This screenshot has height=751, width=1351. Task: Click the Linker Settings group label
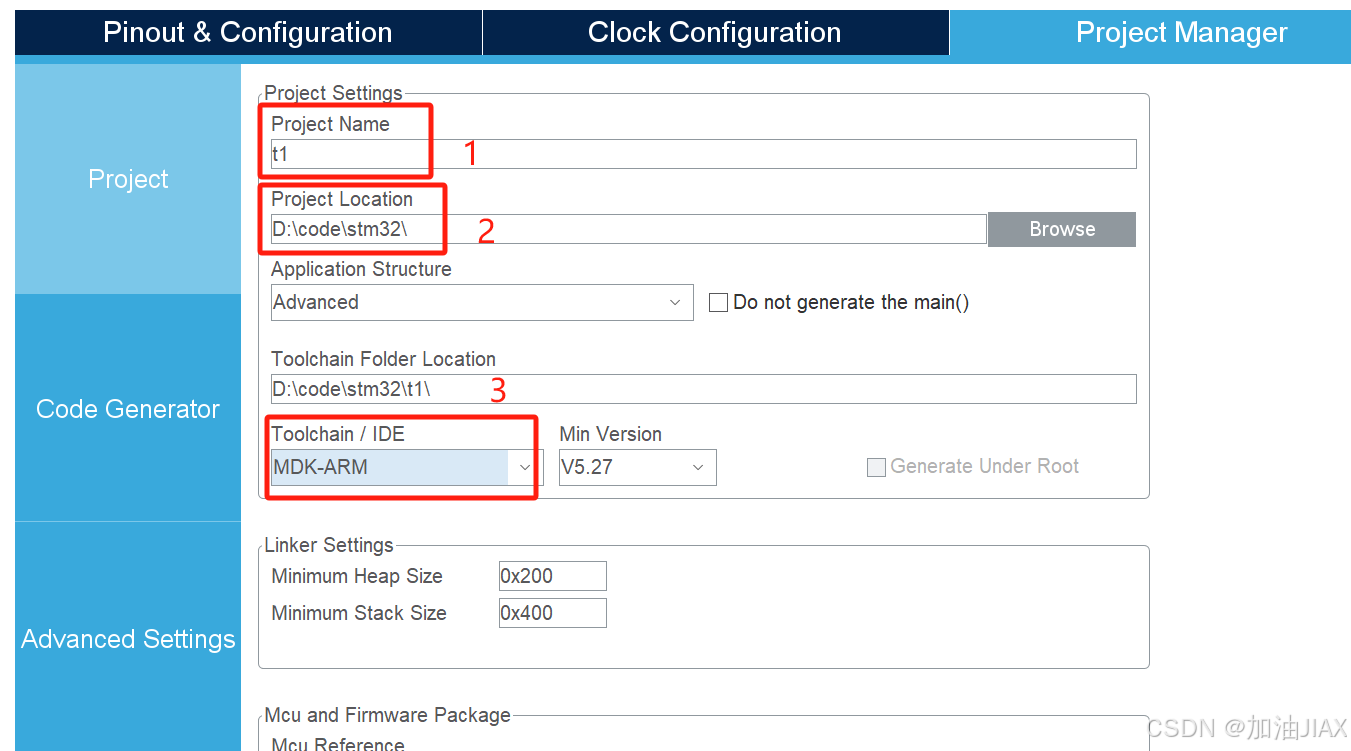(329, 545)
